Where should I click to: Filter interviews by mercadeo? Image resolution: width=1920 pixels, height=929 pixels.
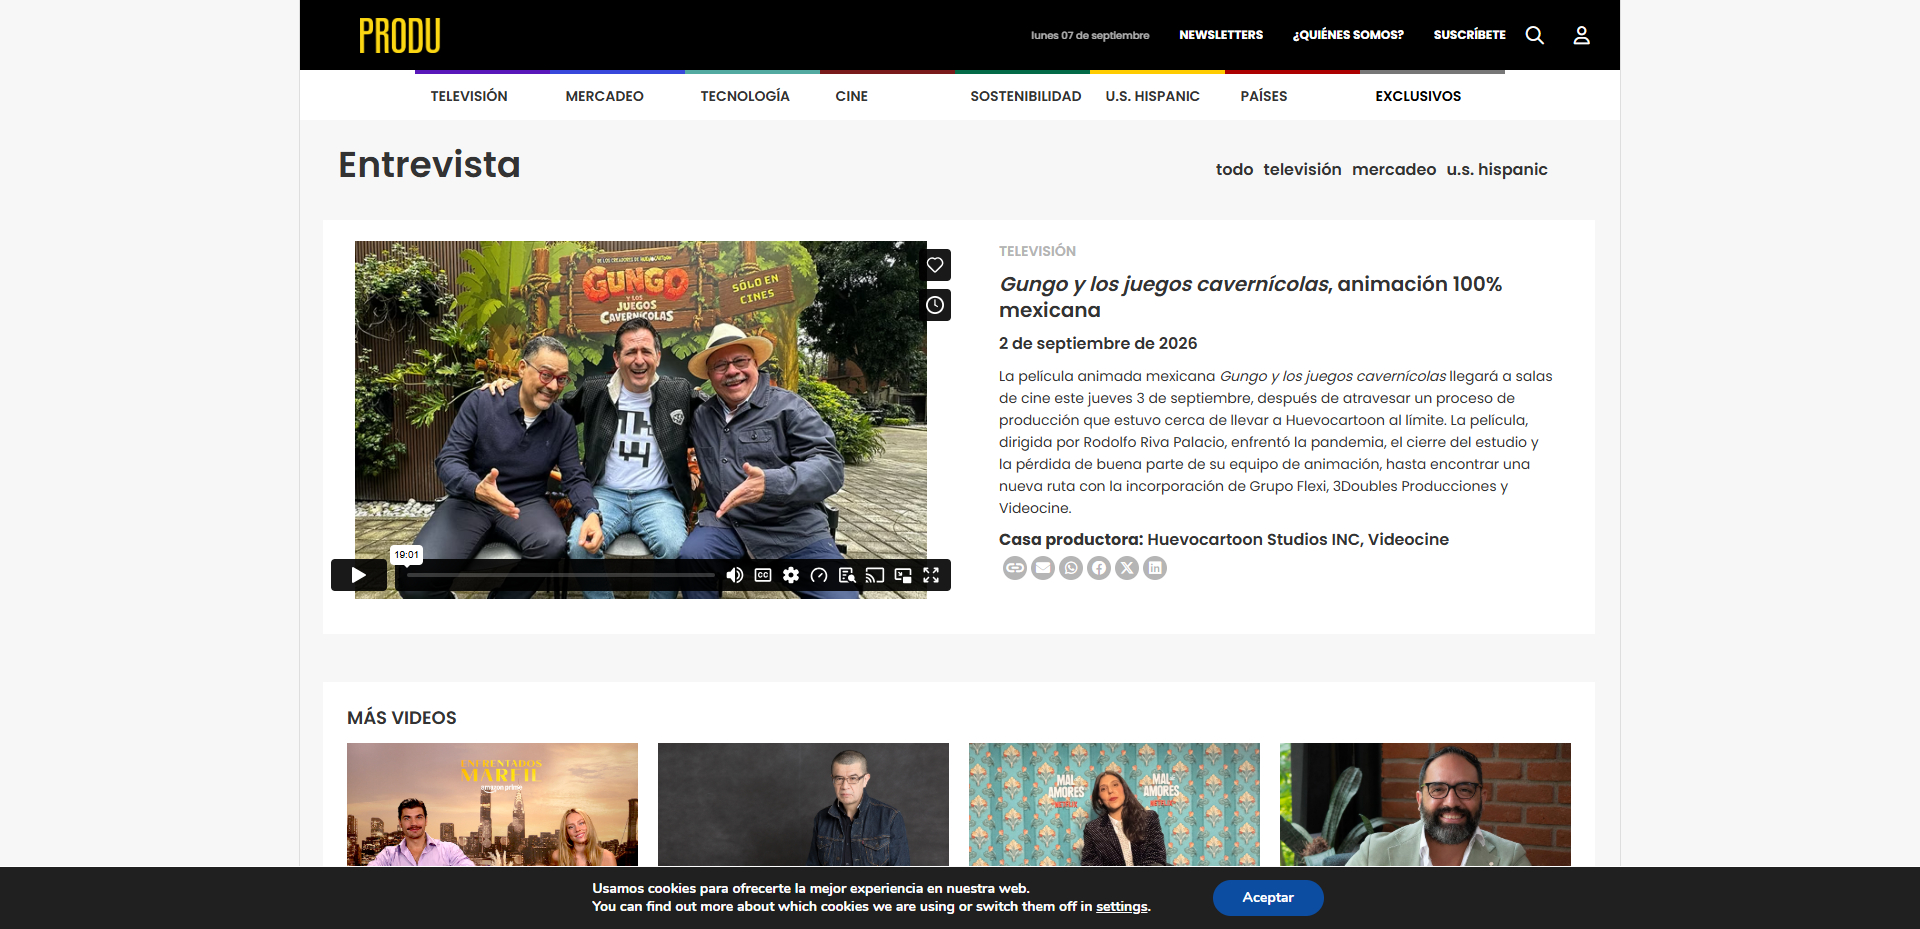pyautogui.click(x=1394, y=169)
